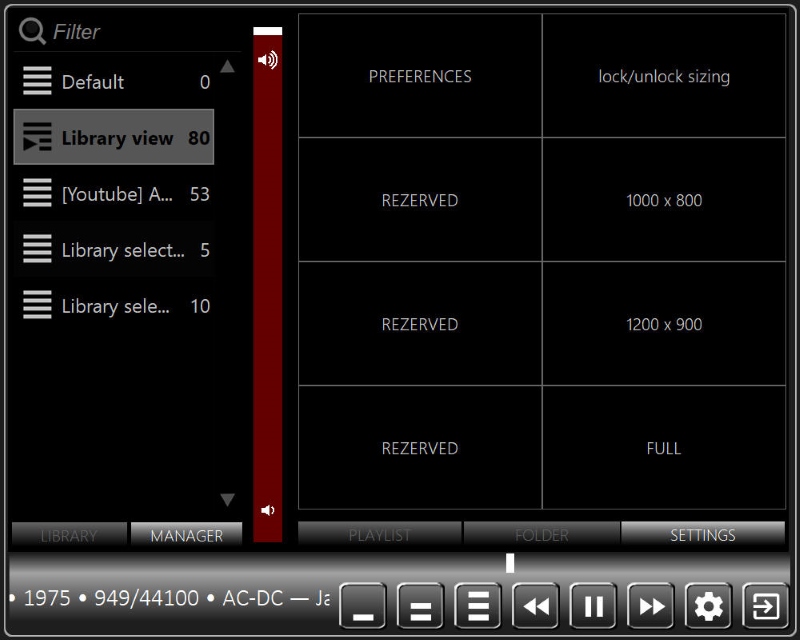Image resolution: width=800 pixels, height=640 pixels.
Task: Click the volume up speaker icon
Action: click(x=267, y=60)
